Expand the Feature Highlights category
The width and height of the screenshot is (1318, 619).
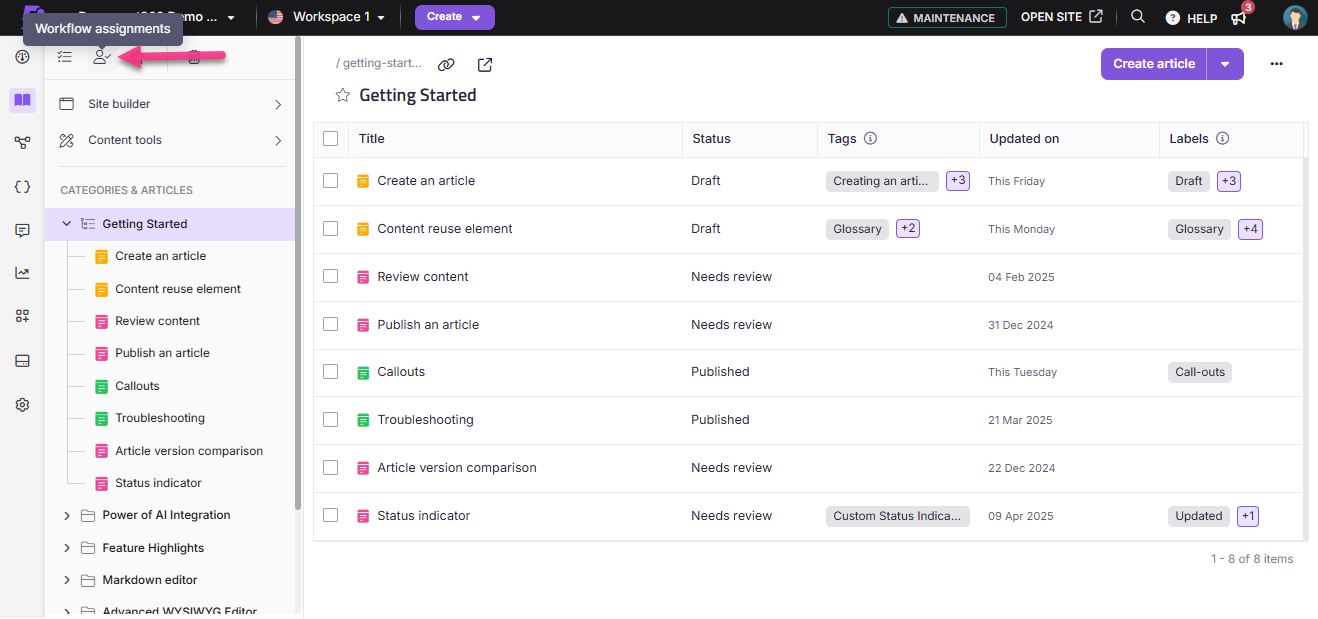[67, 548]
